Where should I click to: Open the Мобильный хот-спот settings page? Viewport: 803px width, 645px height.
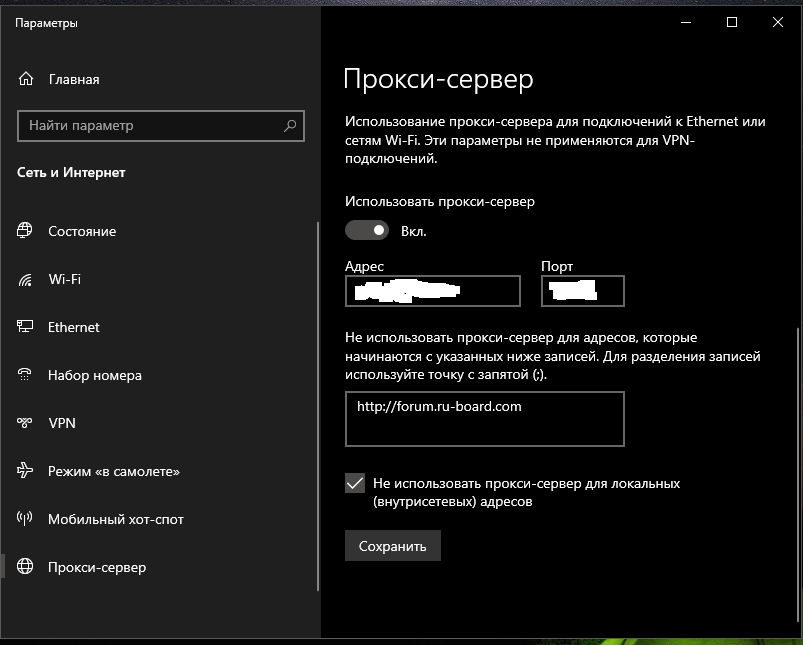(115, 519)
